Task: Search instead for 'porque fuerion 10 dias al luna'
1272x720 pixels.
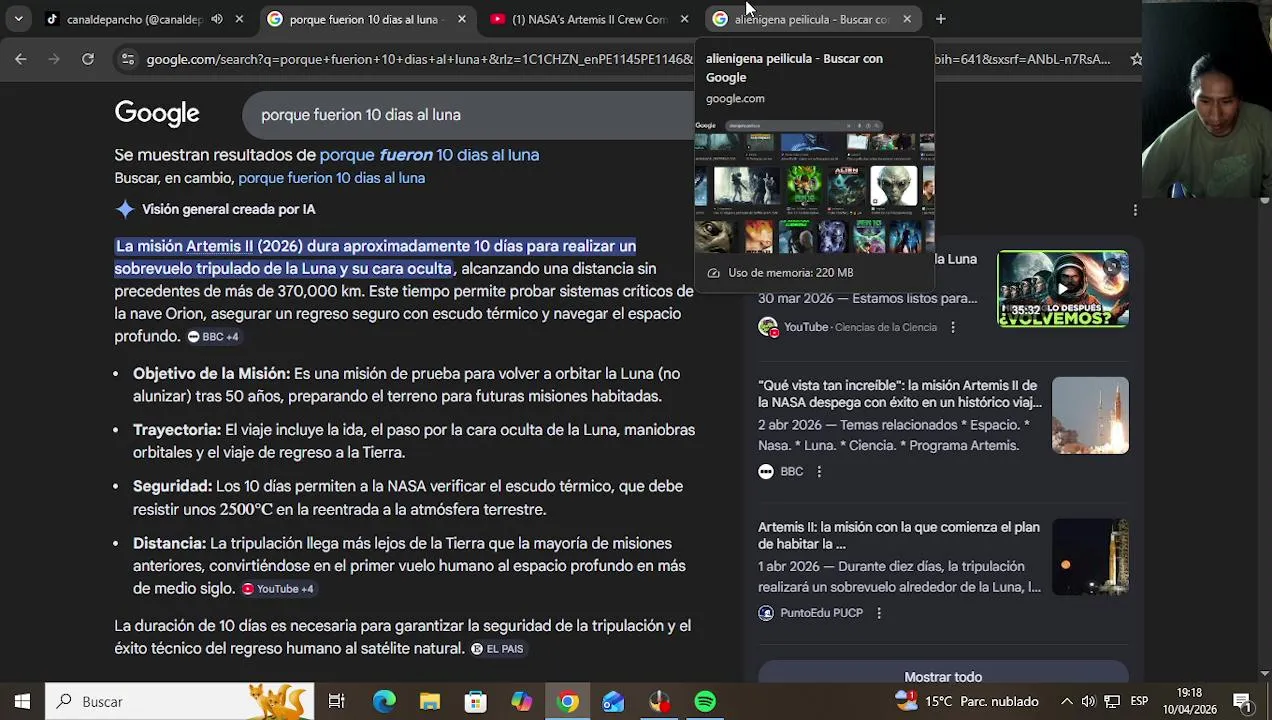Action: coord(331,178)
